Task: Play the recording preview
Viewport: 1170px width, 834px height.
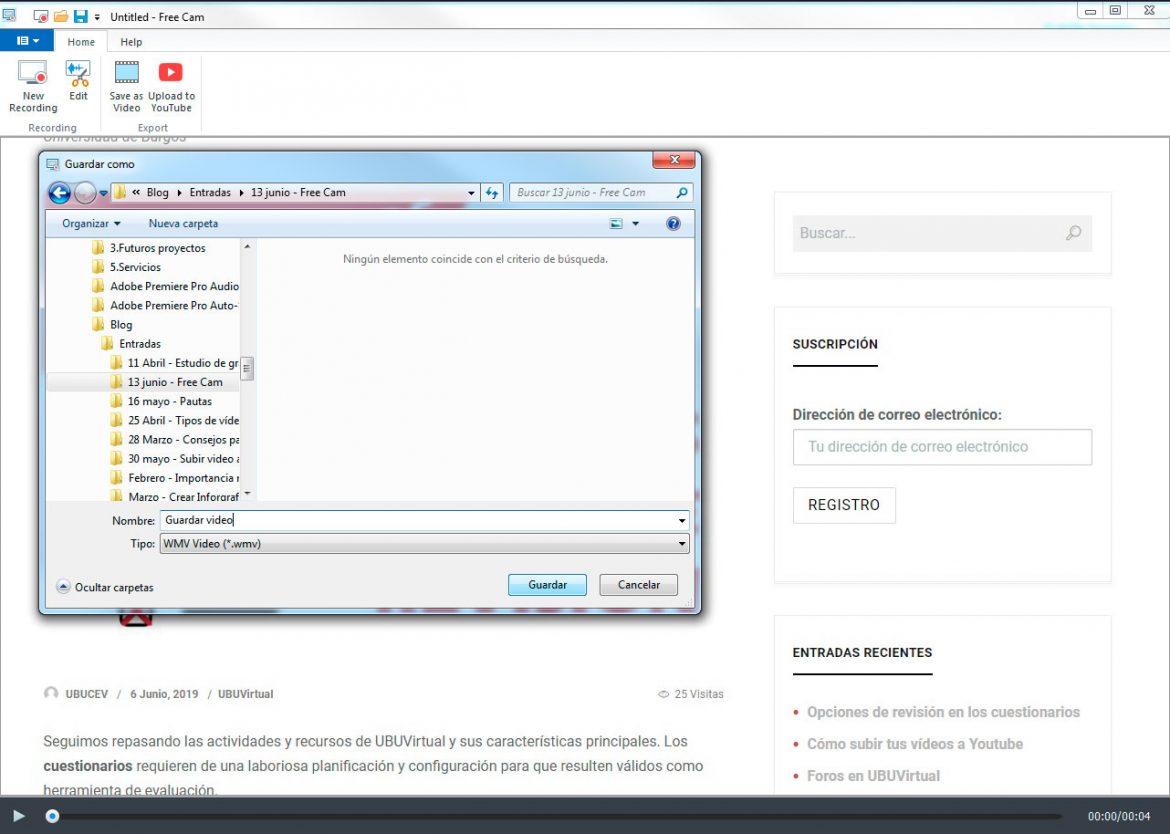Action: pyautogui.click(x=19, y=816)
